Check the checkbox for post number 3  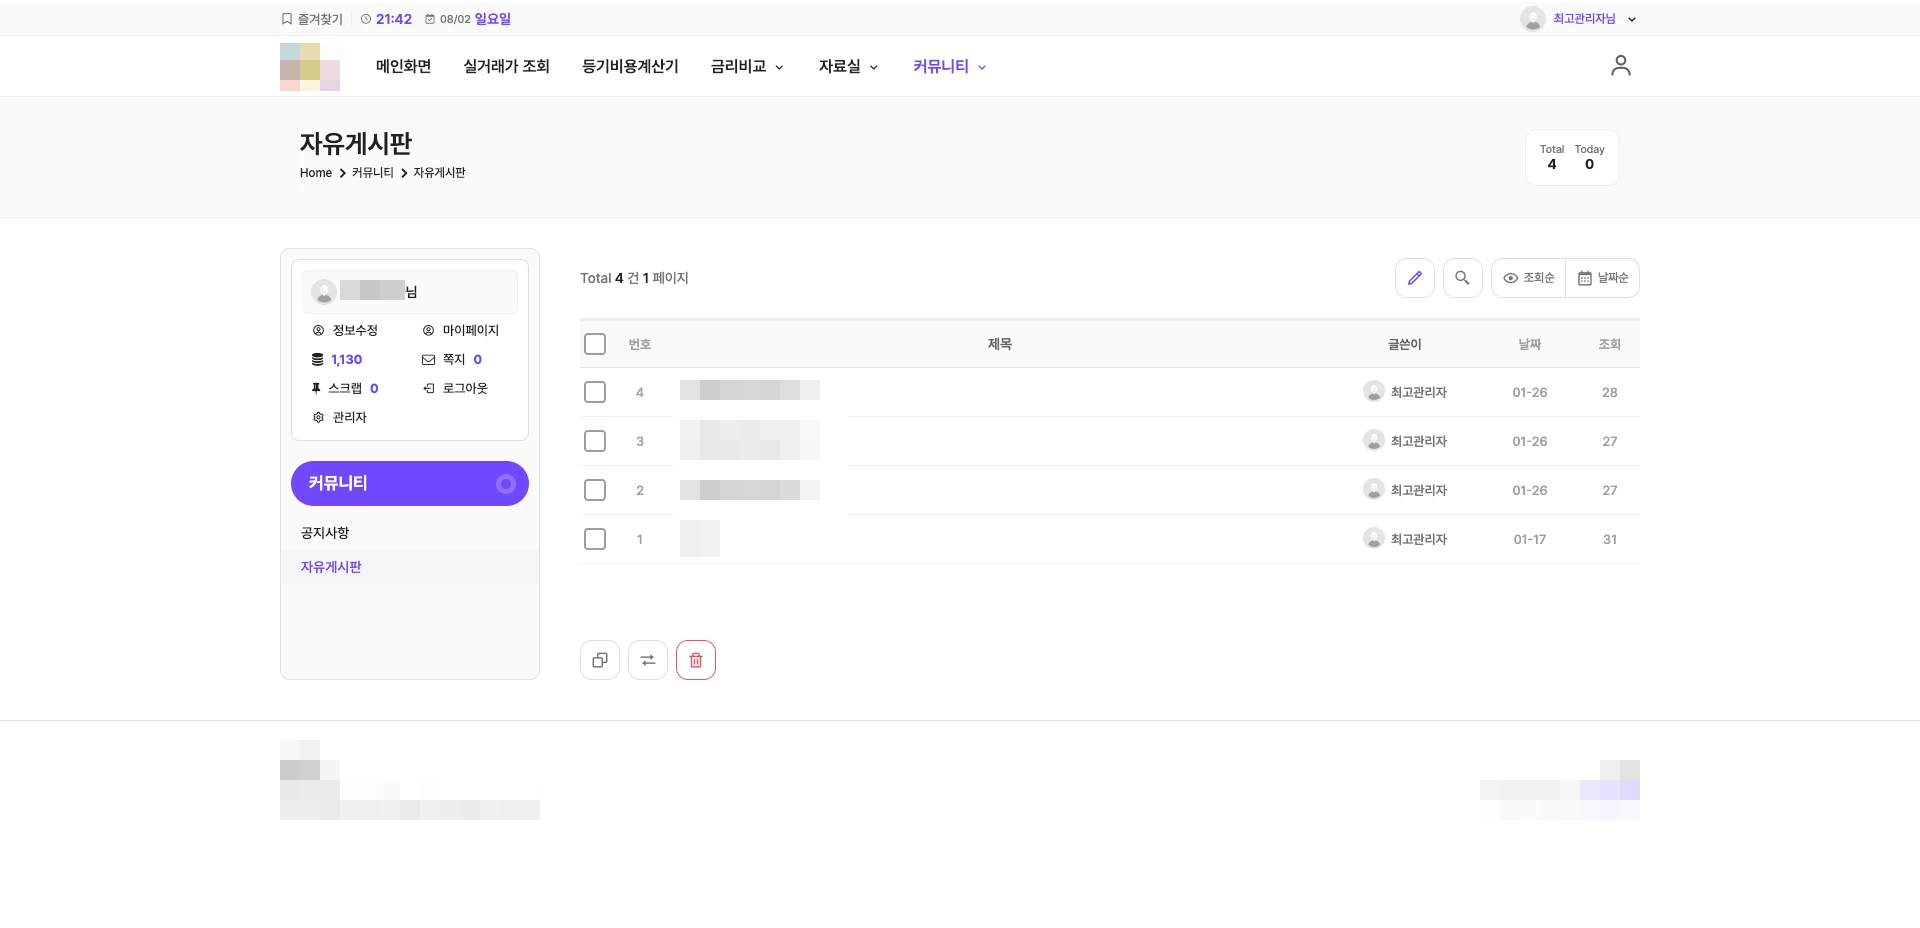(x=595, y=441)
